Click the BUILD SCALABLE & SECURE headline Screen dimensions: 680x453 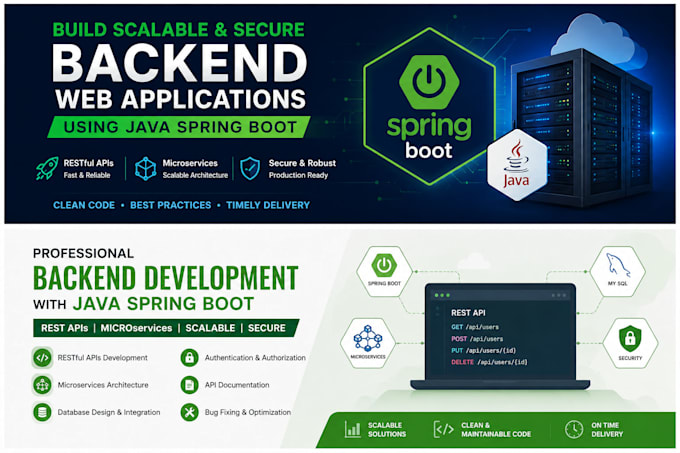pos(178,29)
